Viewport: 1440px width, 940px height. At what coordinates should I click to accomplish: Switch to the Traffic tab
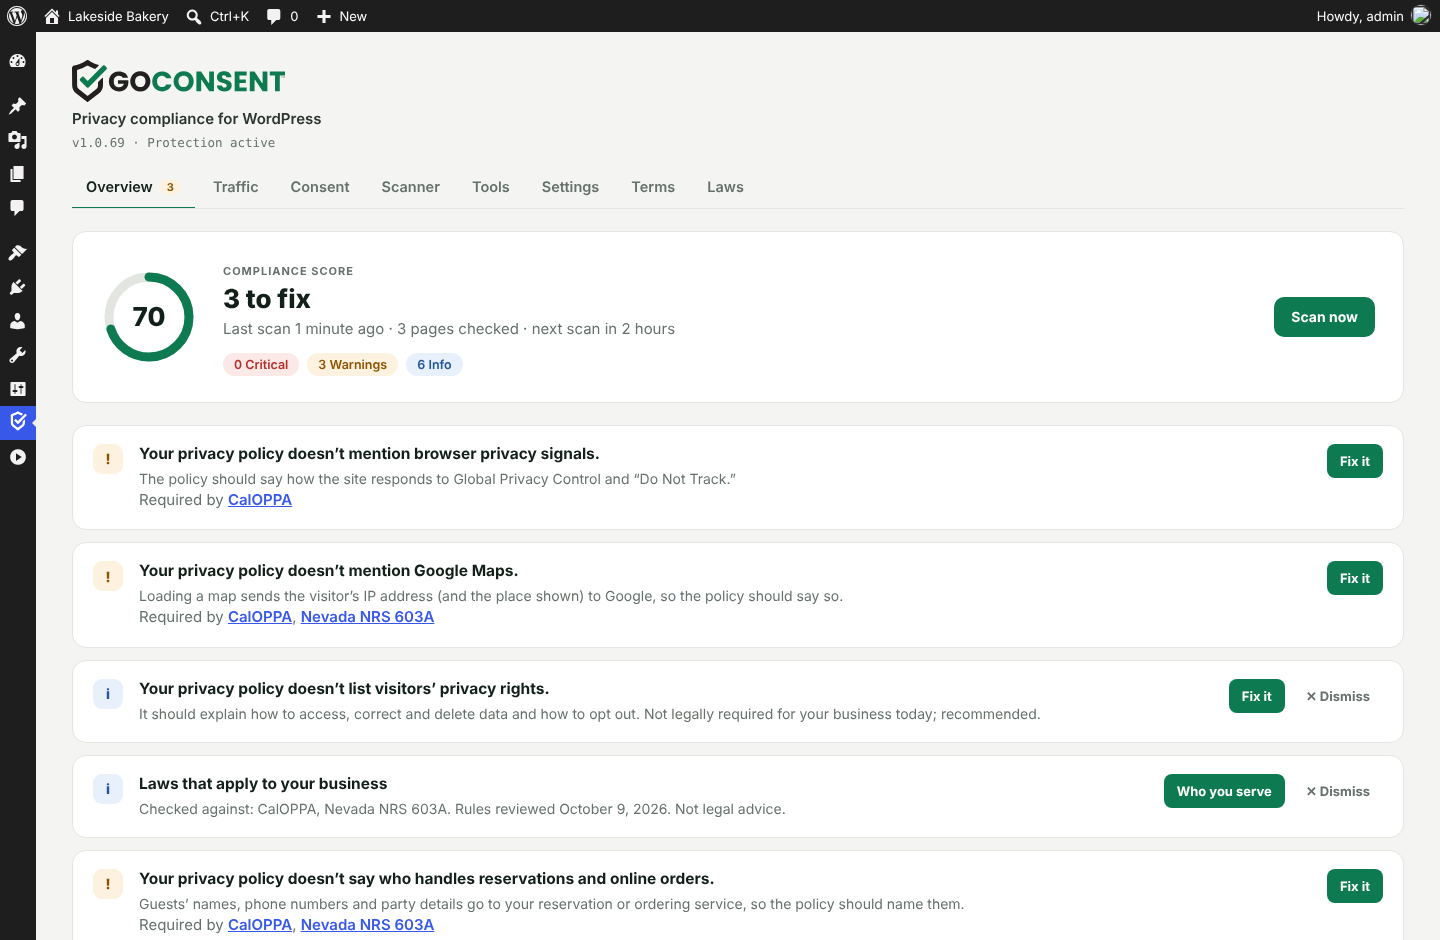[236, 187]
